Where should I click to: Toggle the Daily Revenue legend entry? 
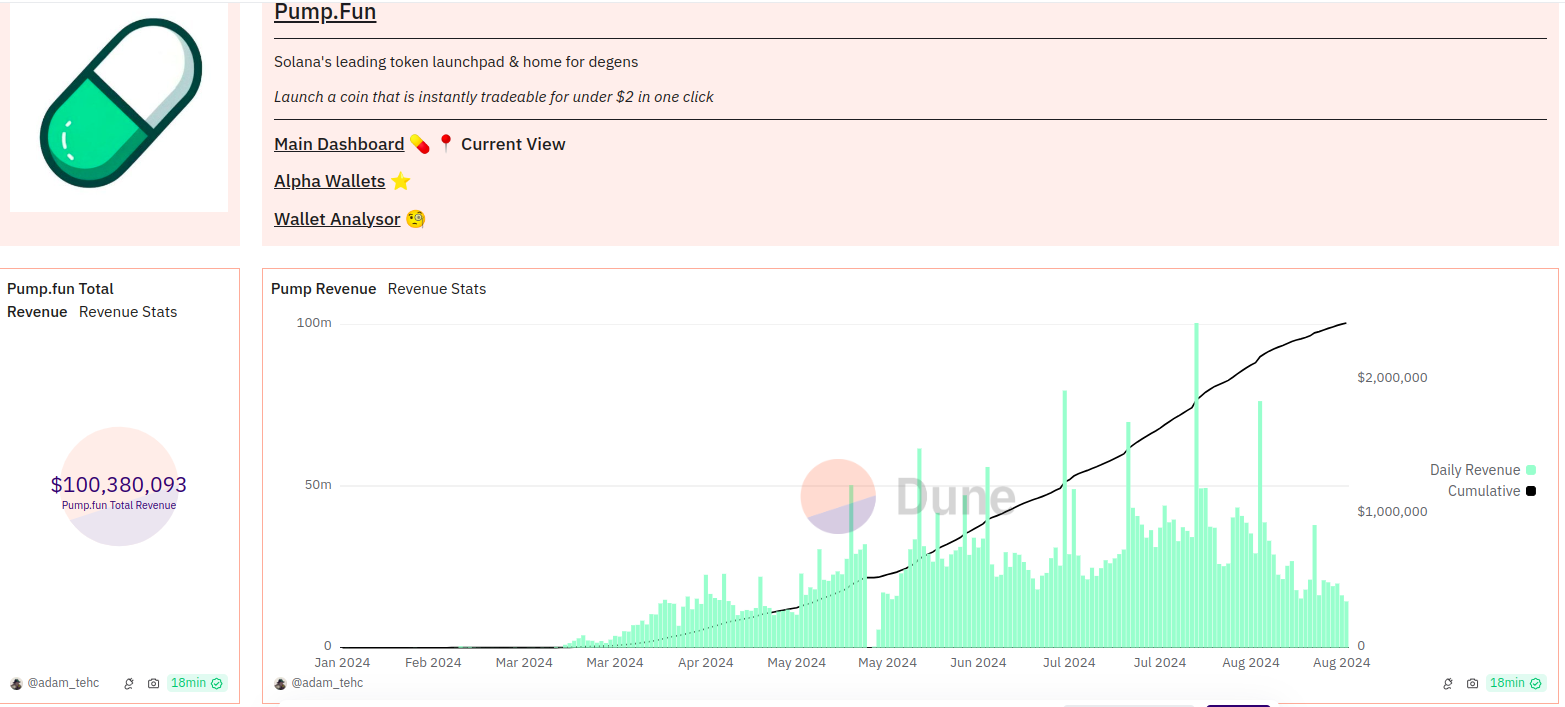[1482, 470]
